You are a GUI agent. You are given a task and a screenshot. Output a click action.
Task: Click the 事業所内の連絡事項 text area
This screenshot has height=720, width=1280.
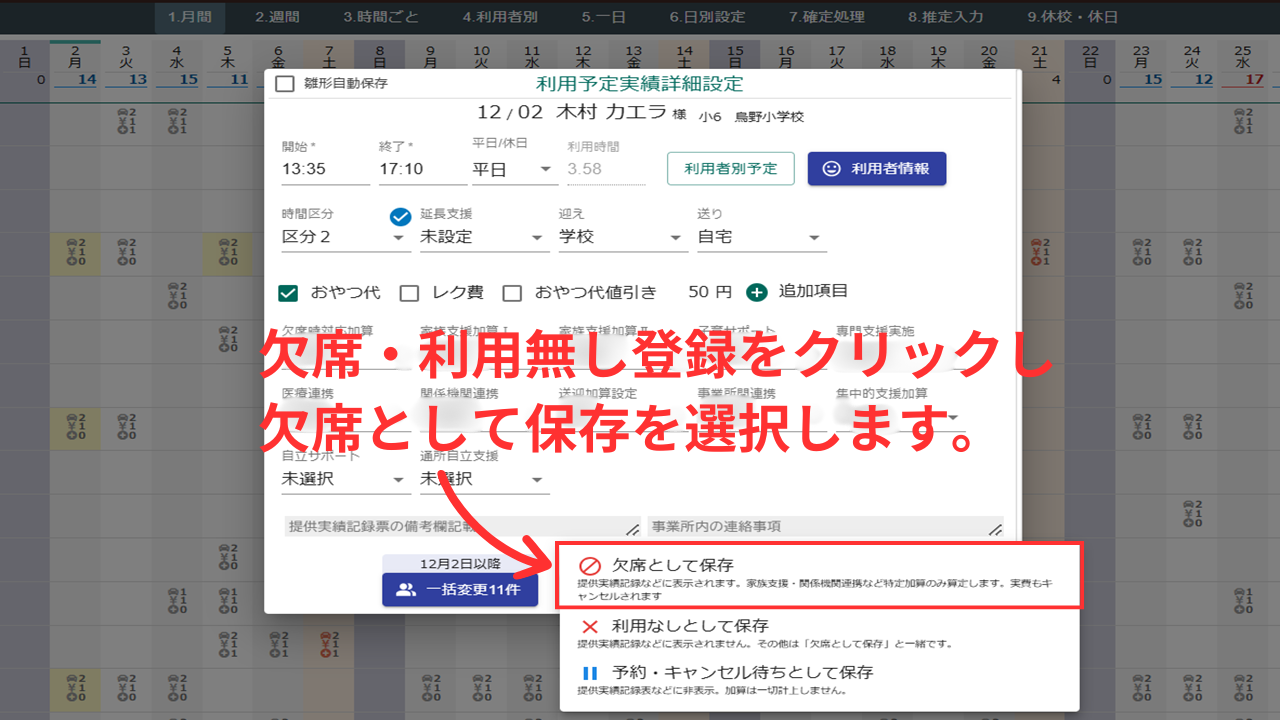click(825, 527)
